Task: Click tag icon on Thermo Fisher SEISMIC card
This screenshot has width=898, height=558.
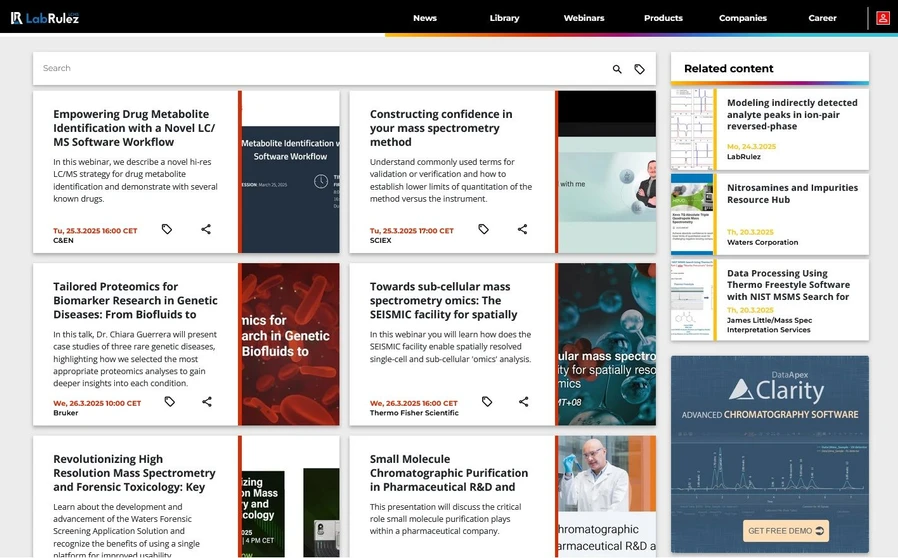Action: (x=487, y=402)
